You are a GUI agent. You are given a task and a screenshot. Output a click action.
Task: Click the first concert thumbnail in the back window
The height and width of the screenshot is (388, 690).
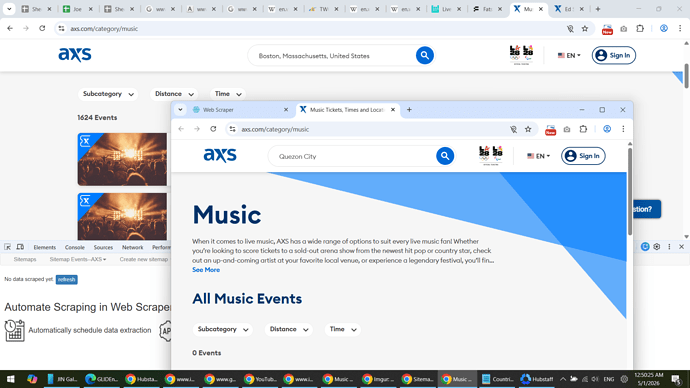(x=122, y=159)
